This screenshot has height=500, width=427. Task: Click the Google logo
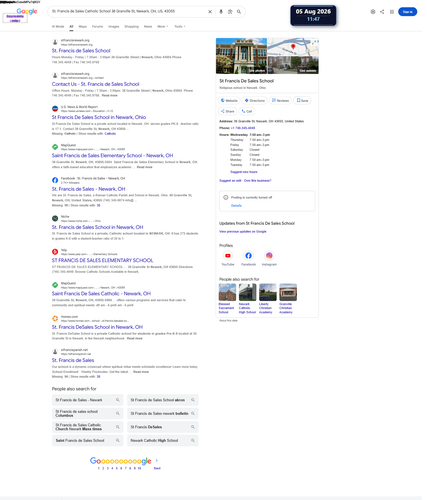tap(27, 11)
